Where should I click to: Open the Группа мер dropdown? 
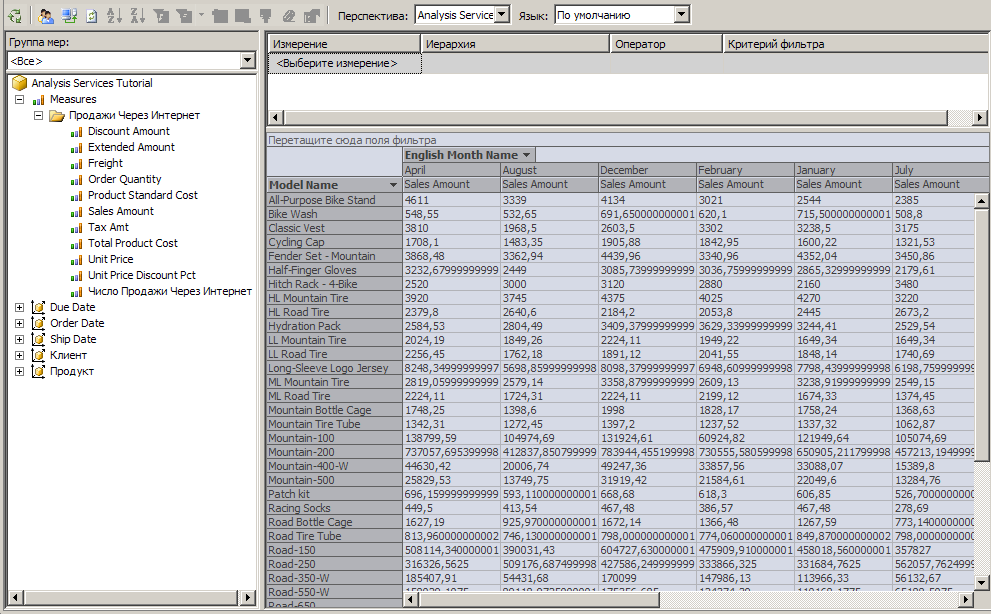tap(248, 61)
